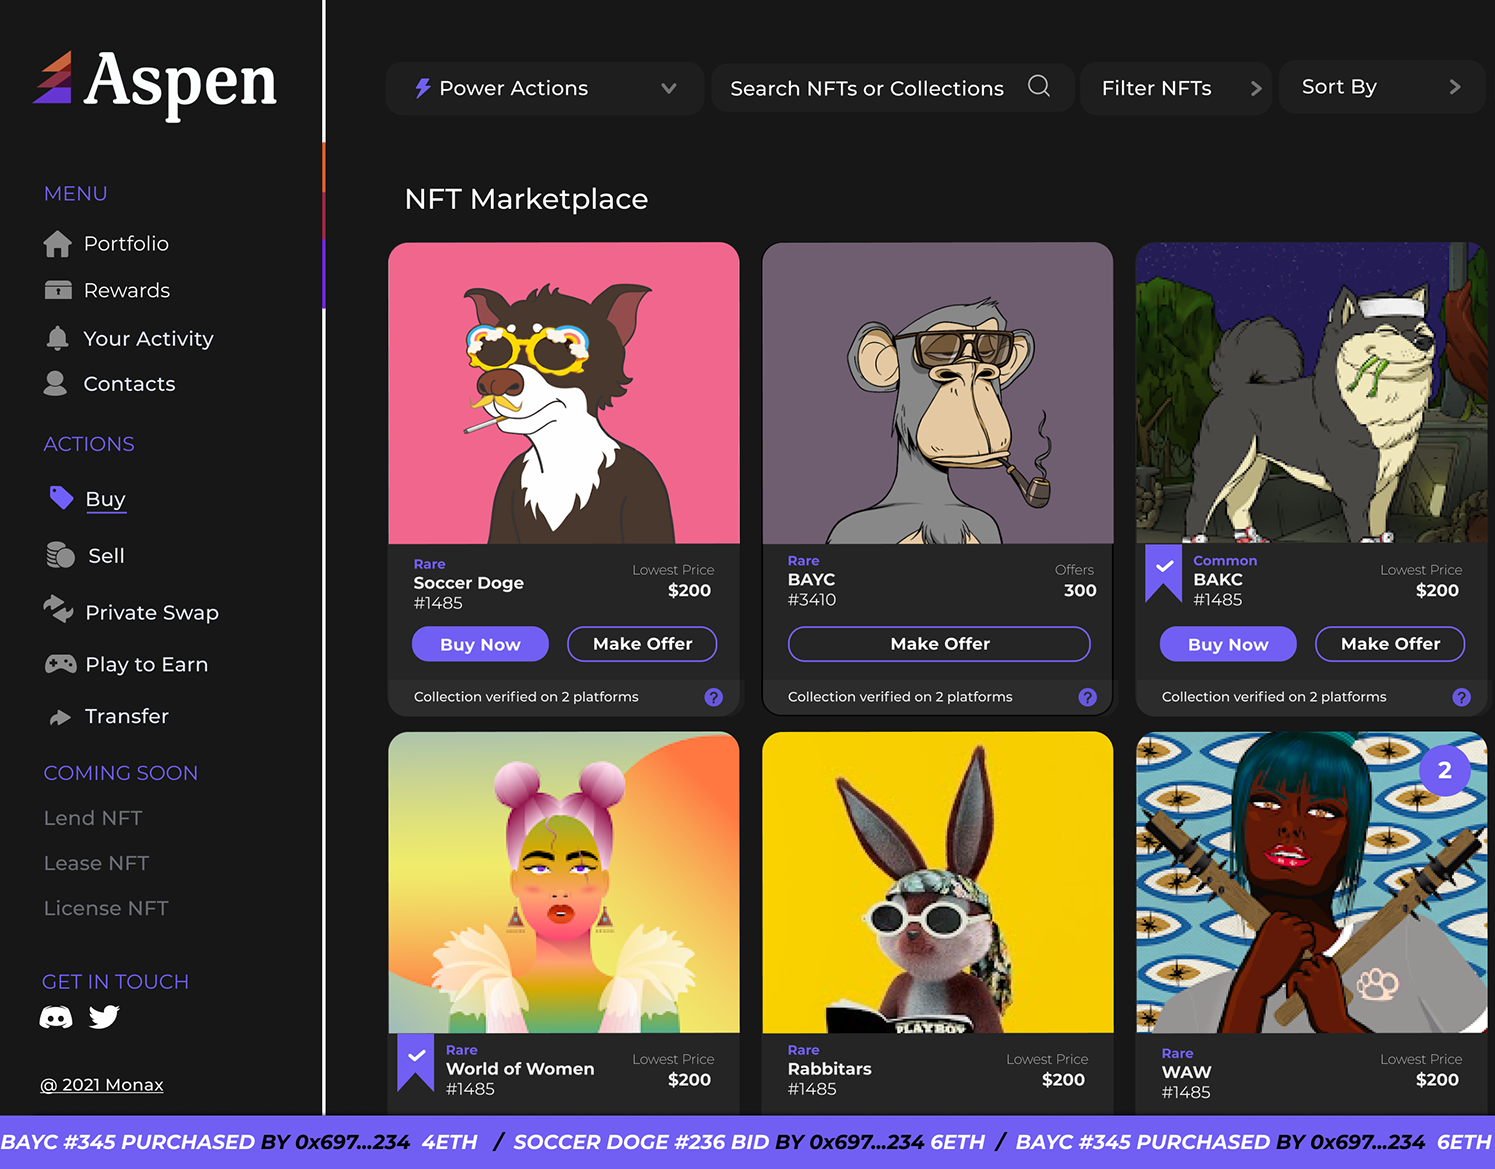1495x1169 pixels.
Task: Click the Private Swap arrows icon
Action: (59, 609)
